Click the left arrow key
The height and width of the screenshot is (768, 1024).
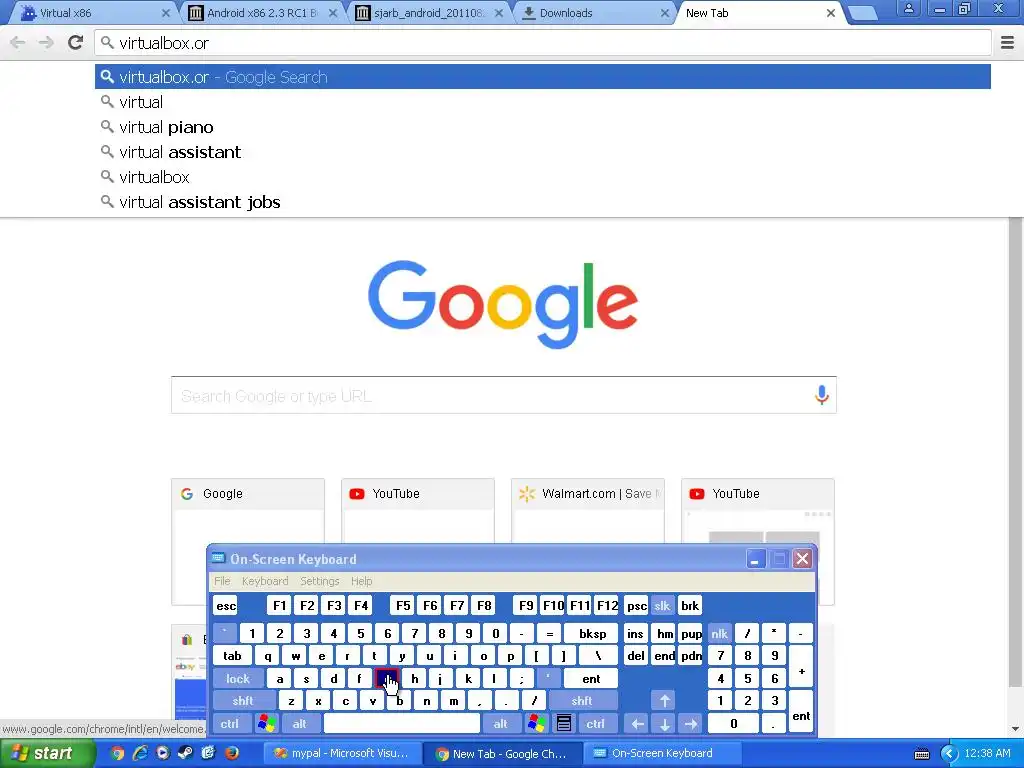(637, 724)
